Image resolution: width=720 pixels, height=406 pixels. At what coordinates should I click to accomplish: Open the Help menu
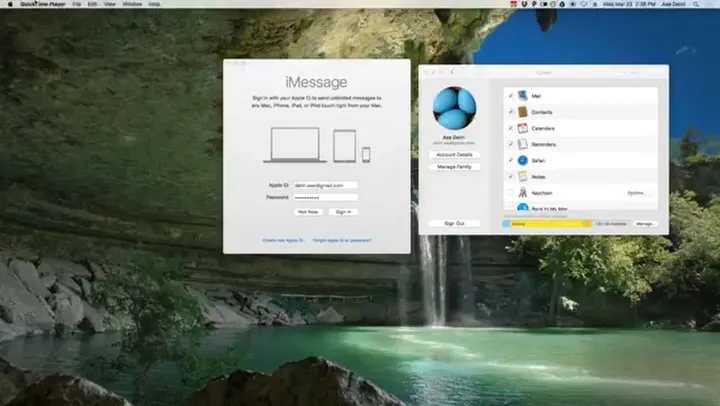point(154,4)
